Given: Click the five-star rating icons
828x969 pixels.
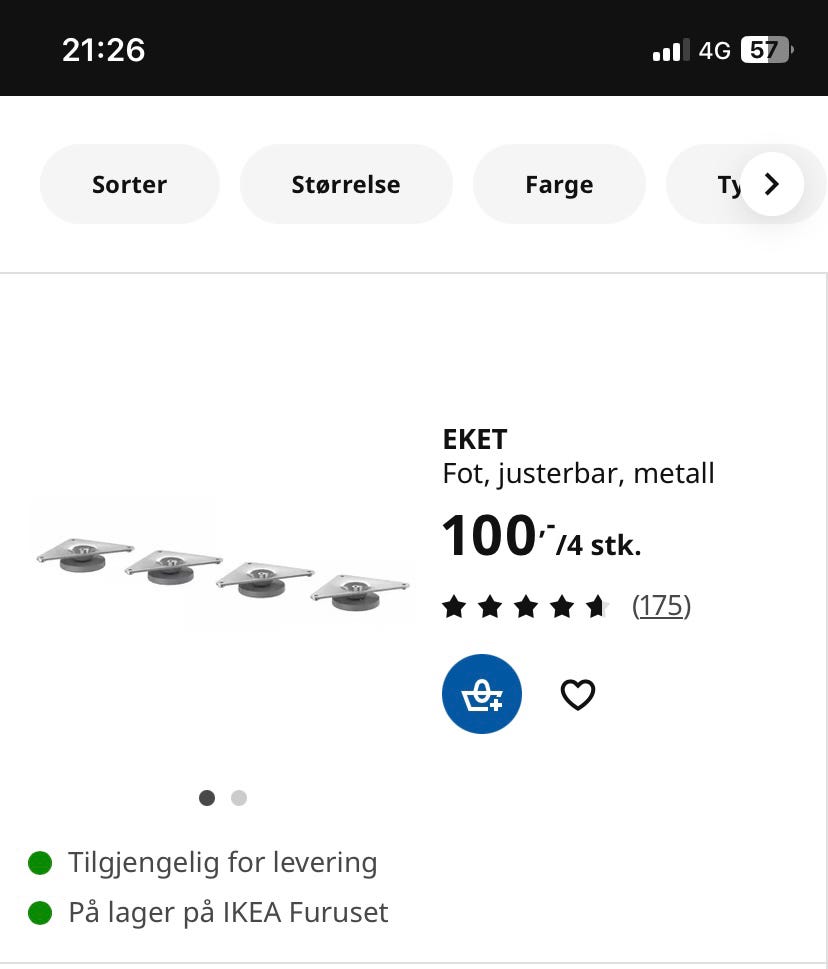Looking at the screenshot, I should pos(526,606).
